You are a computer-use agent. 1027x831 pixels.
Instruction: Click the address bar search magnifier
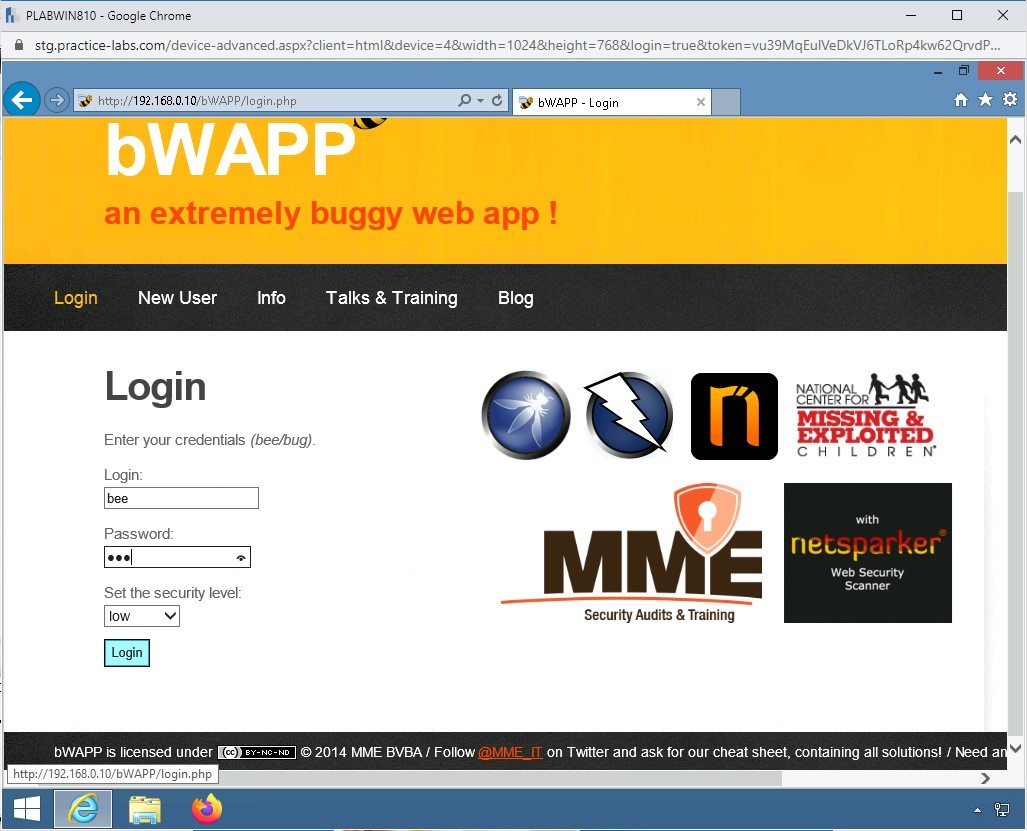(x=464, y=100)
